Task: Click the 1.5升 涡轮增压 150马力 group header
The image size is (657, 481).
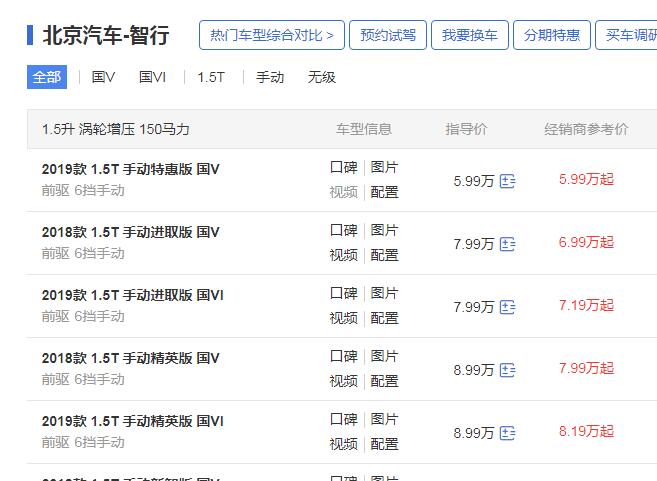Action: (x=115, y=129)
